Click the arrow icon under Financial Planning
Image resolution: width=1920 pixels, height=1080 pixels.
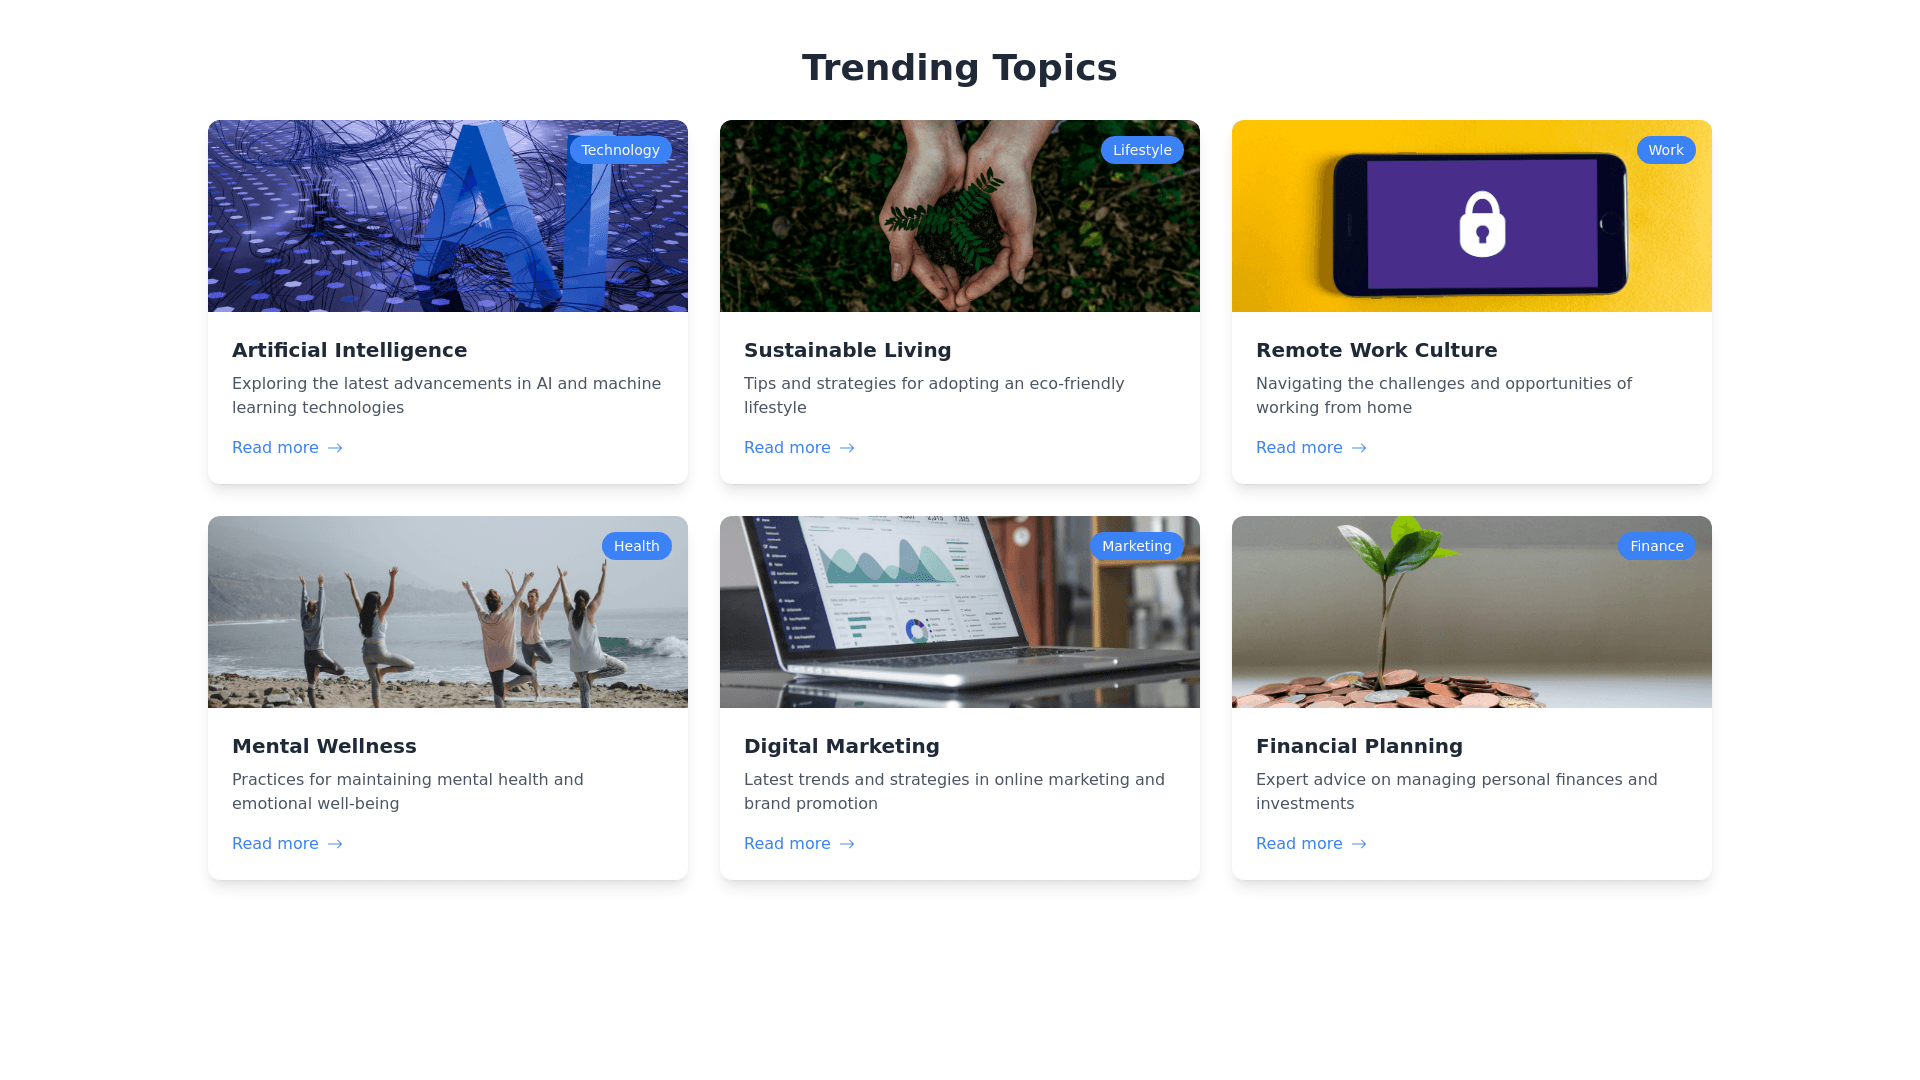click(1359, 844)
